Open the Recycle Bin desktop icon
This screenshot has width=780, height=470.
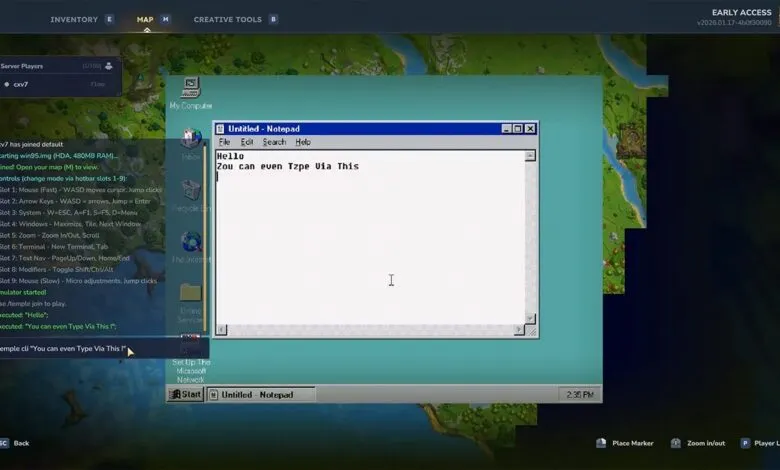[x=191, y=196]
